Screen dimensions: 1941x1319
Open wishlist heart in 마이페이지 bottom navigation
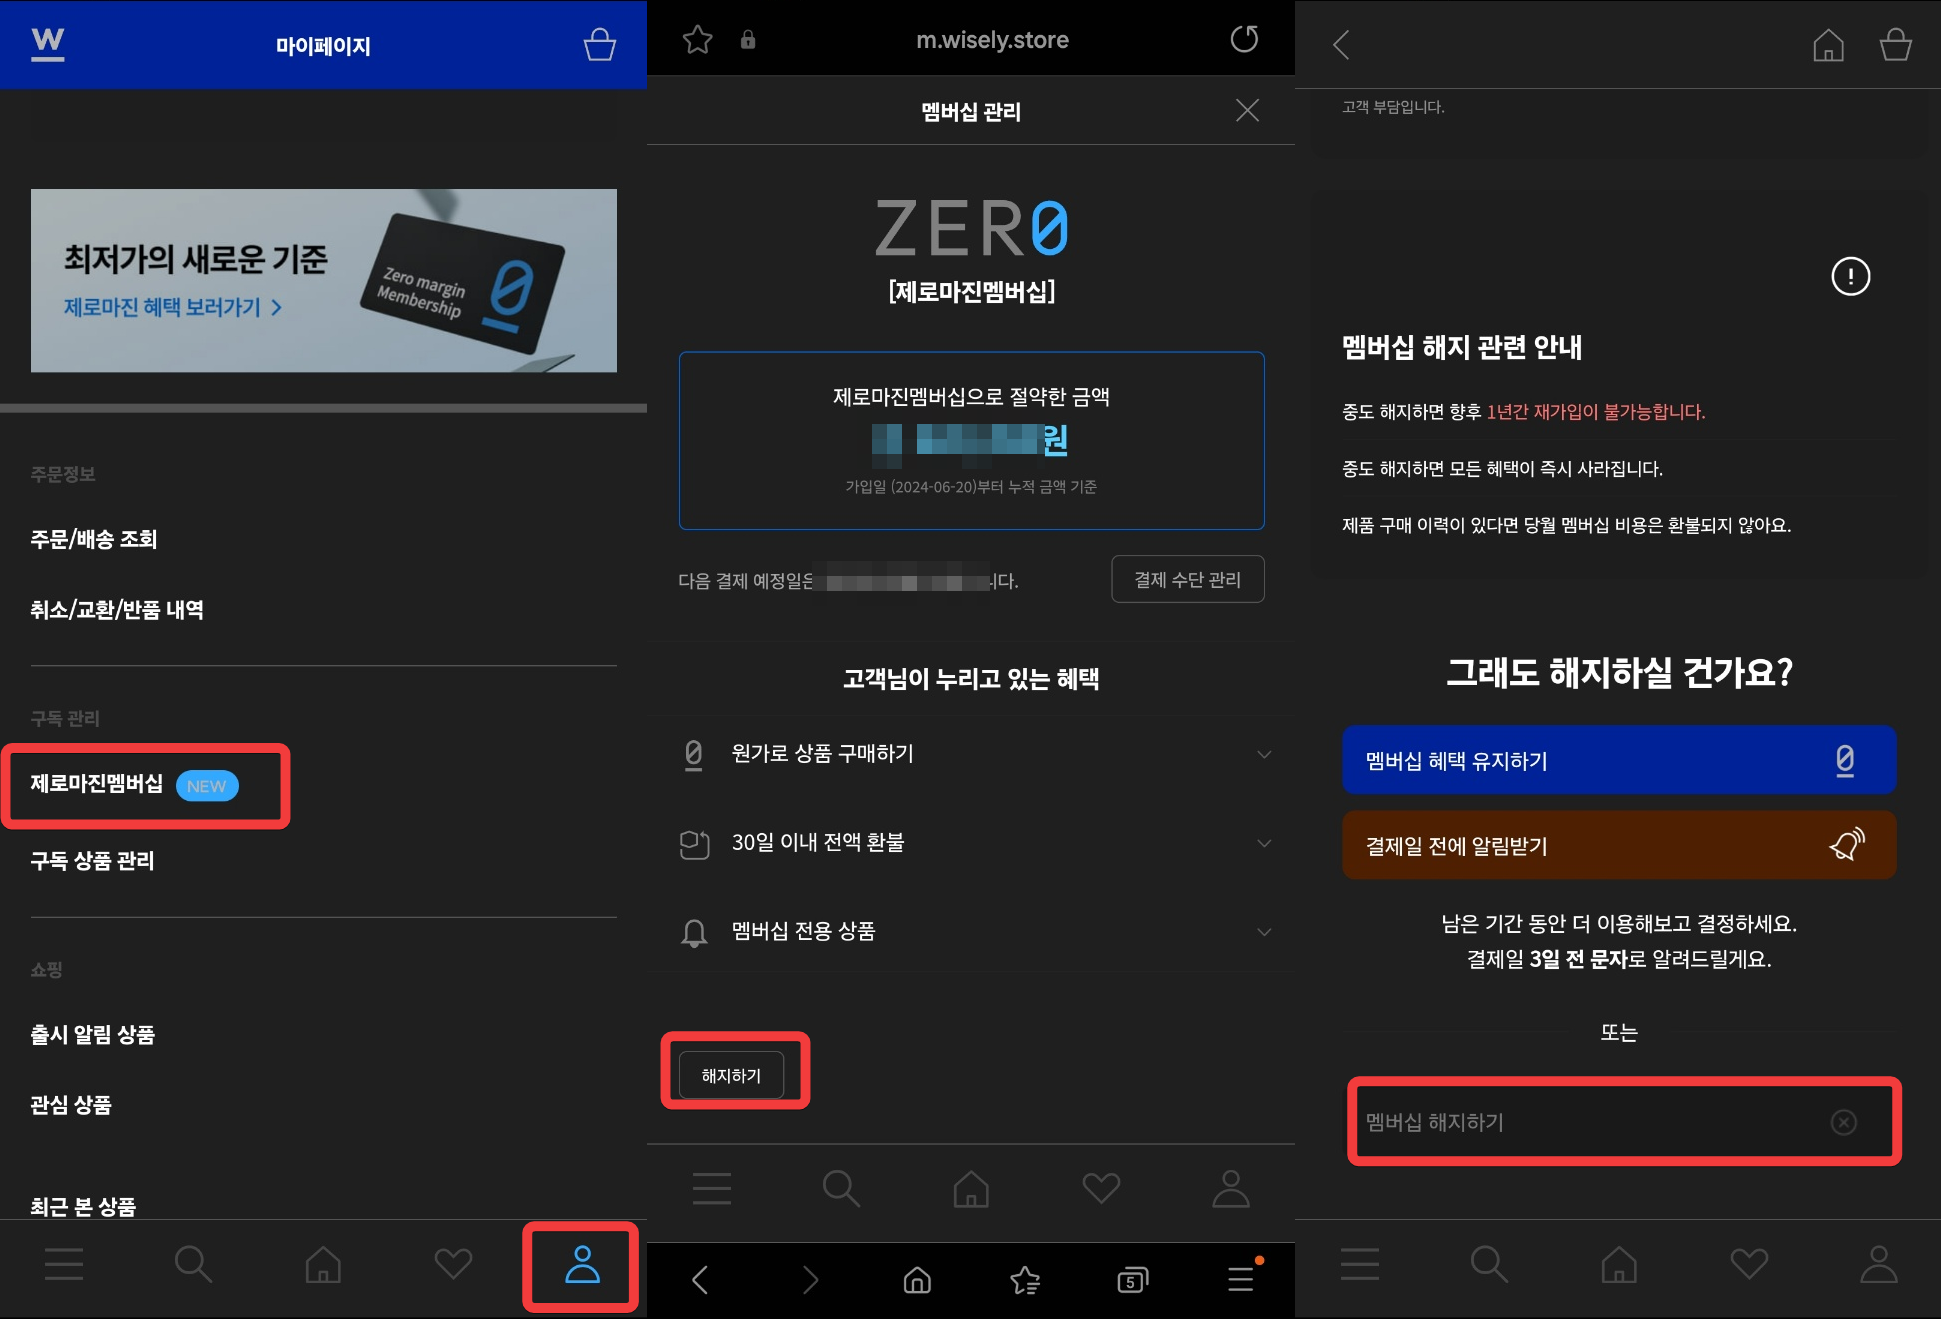click(453, 1264)
